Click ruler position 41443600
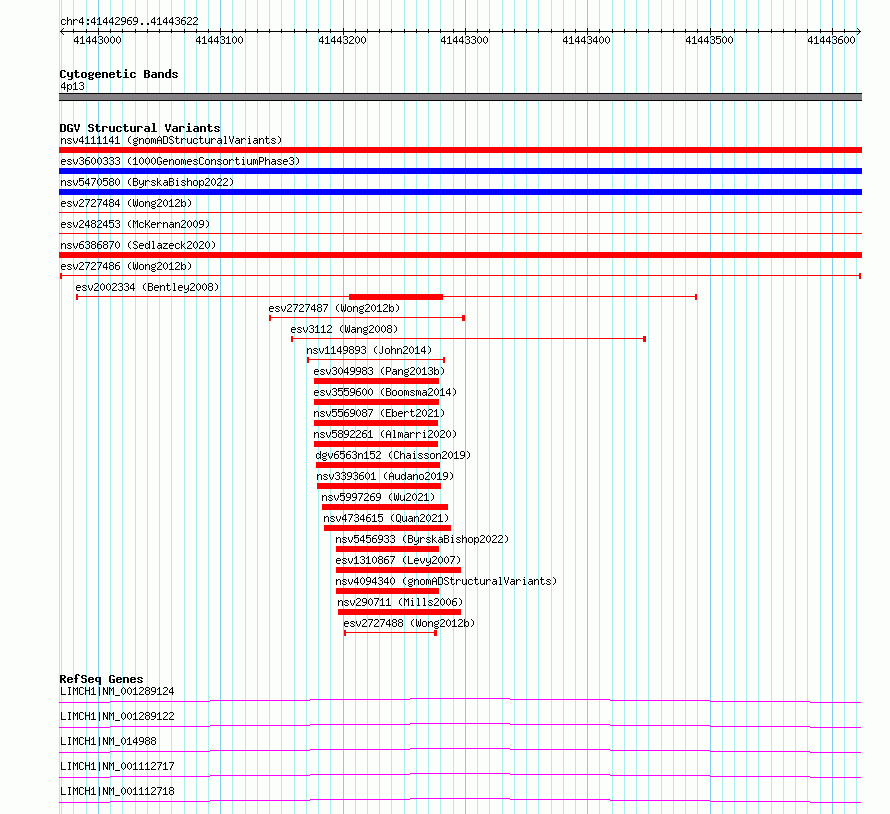The width and height of the screenshot is (890, 814). tap(832, 40)
